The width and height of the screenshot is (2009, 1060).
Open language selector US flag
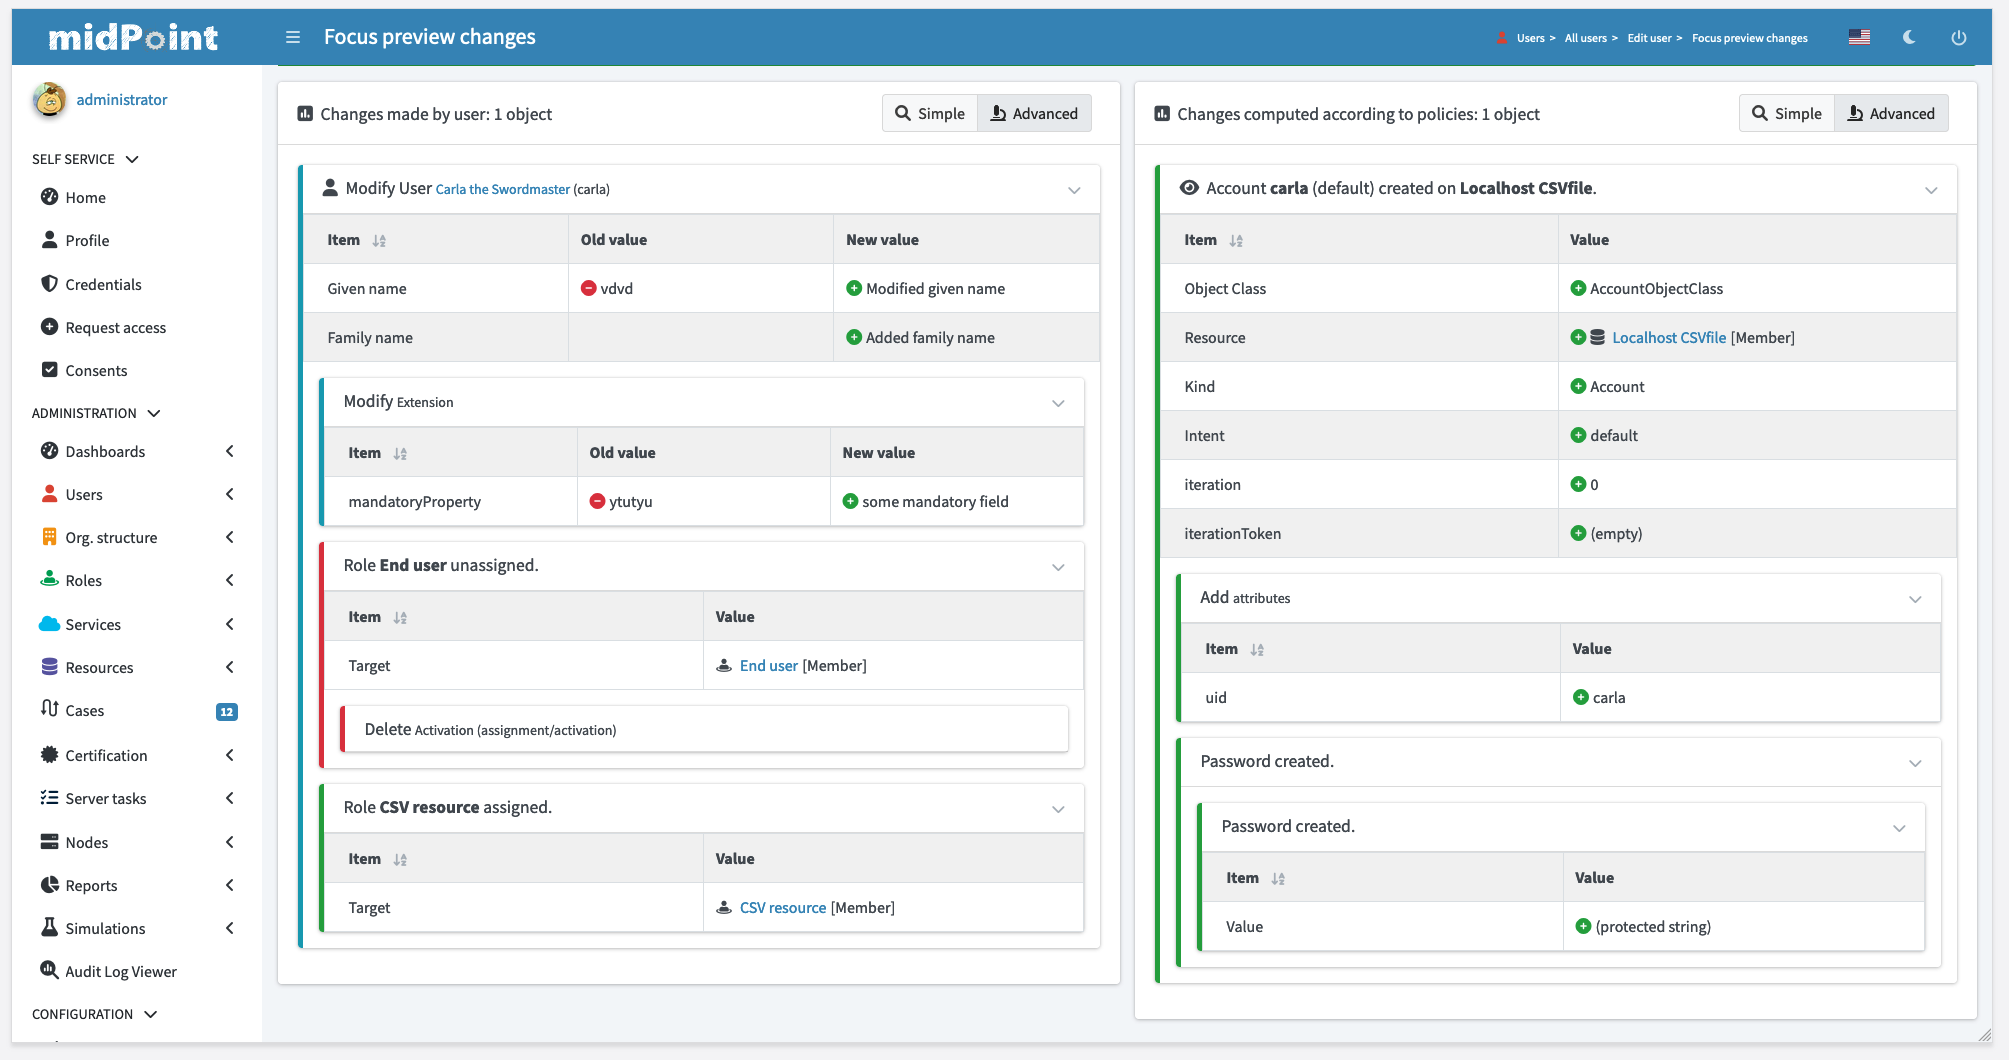[1859, 37]
